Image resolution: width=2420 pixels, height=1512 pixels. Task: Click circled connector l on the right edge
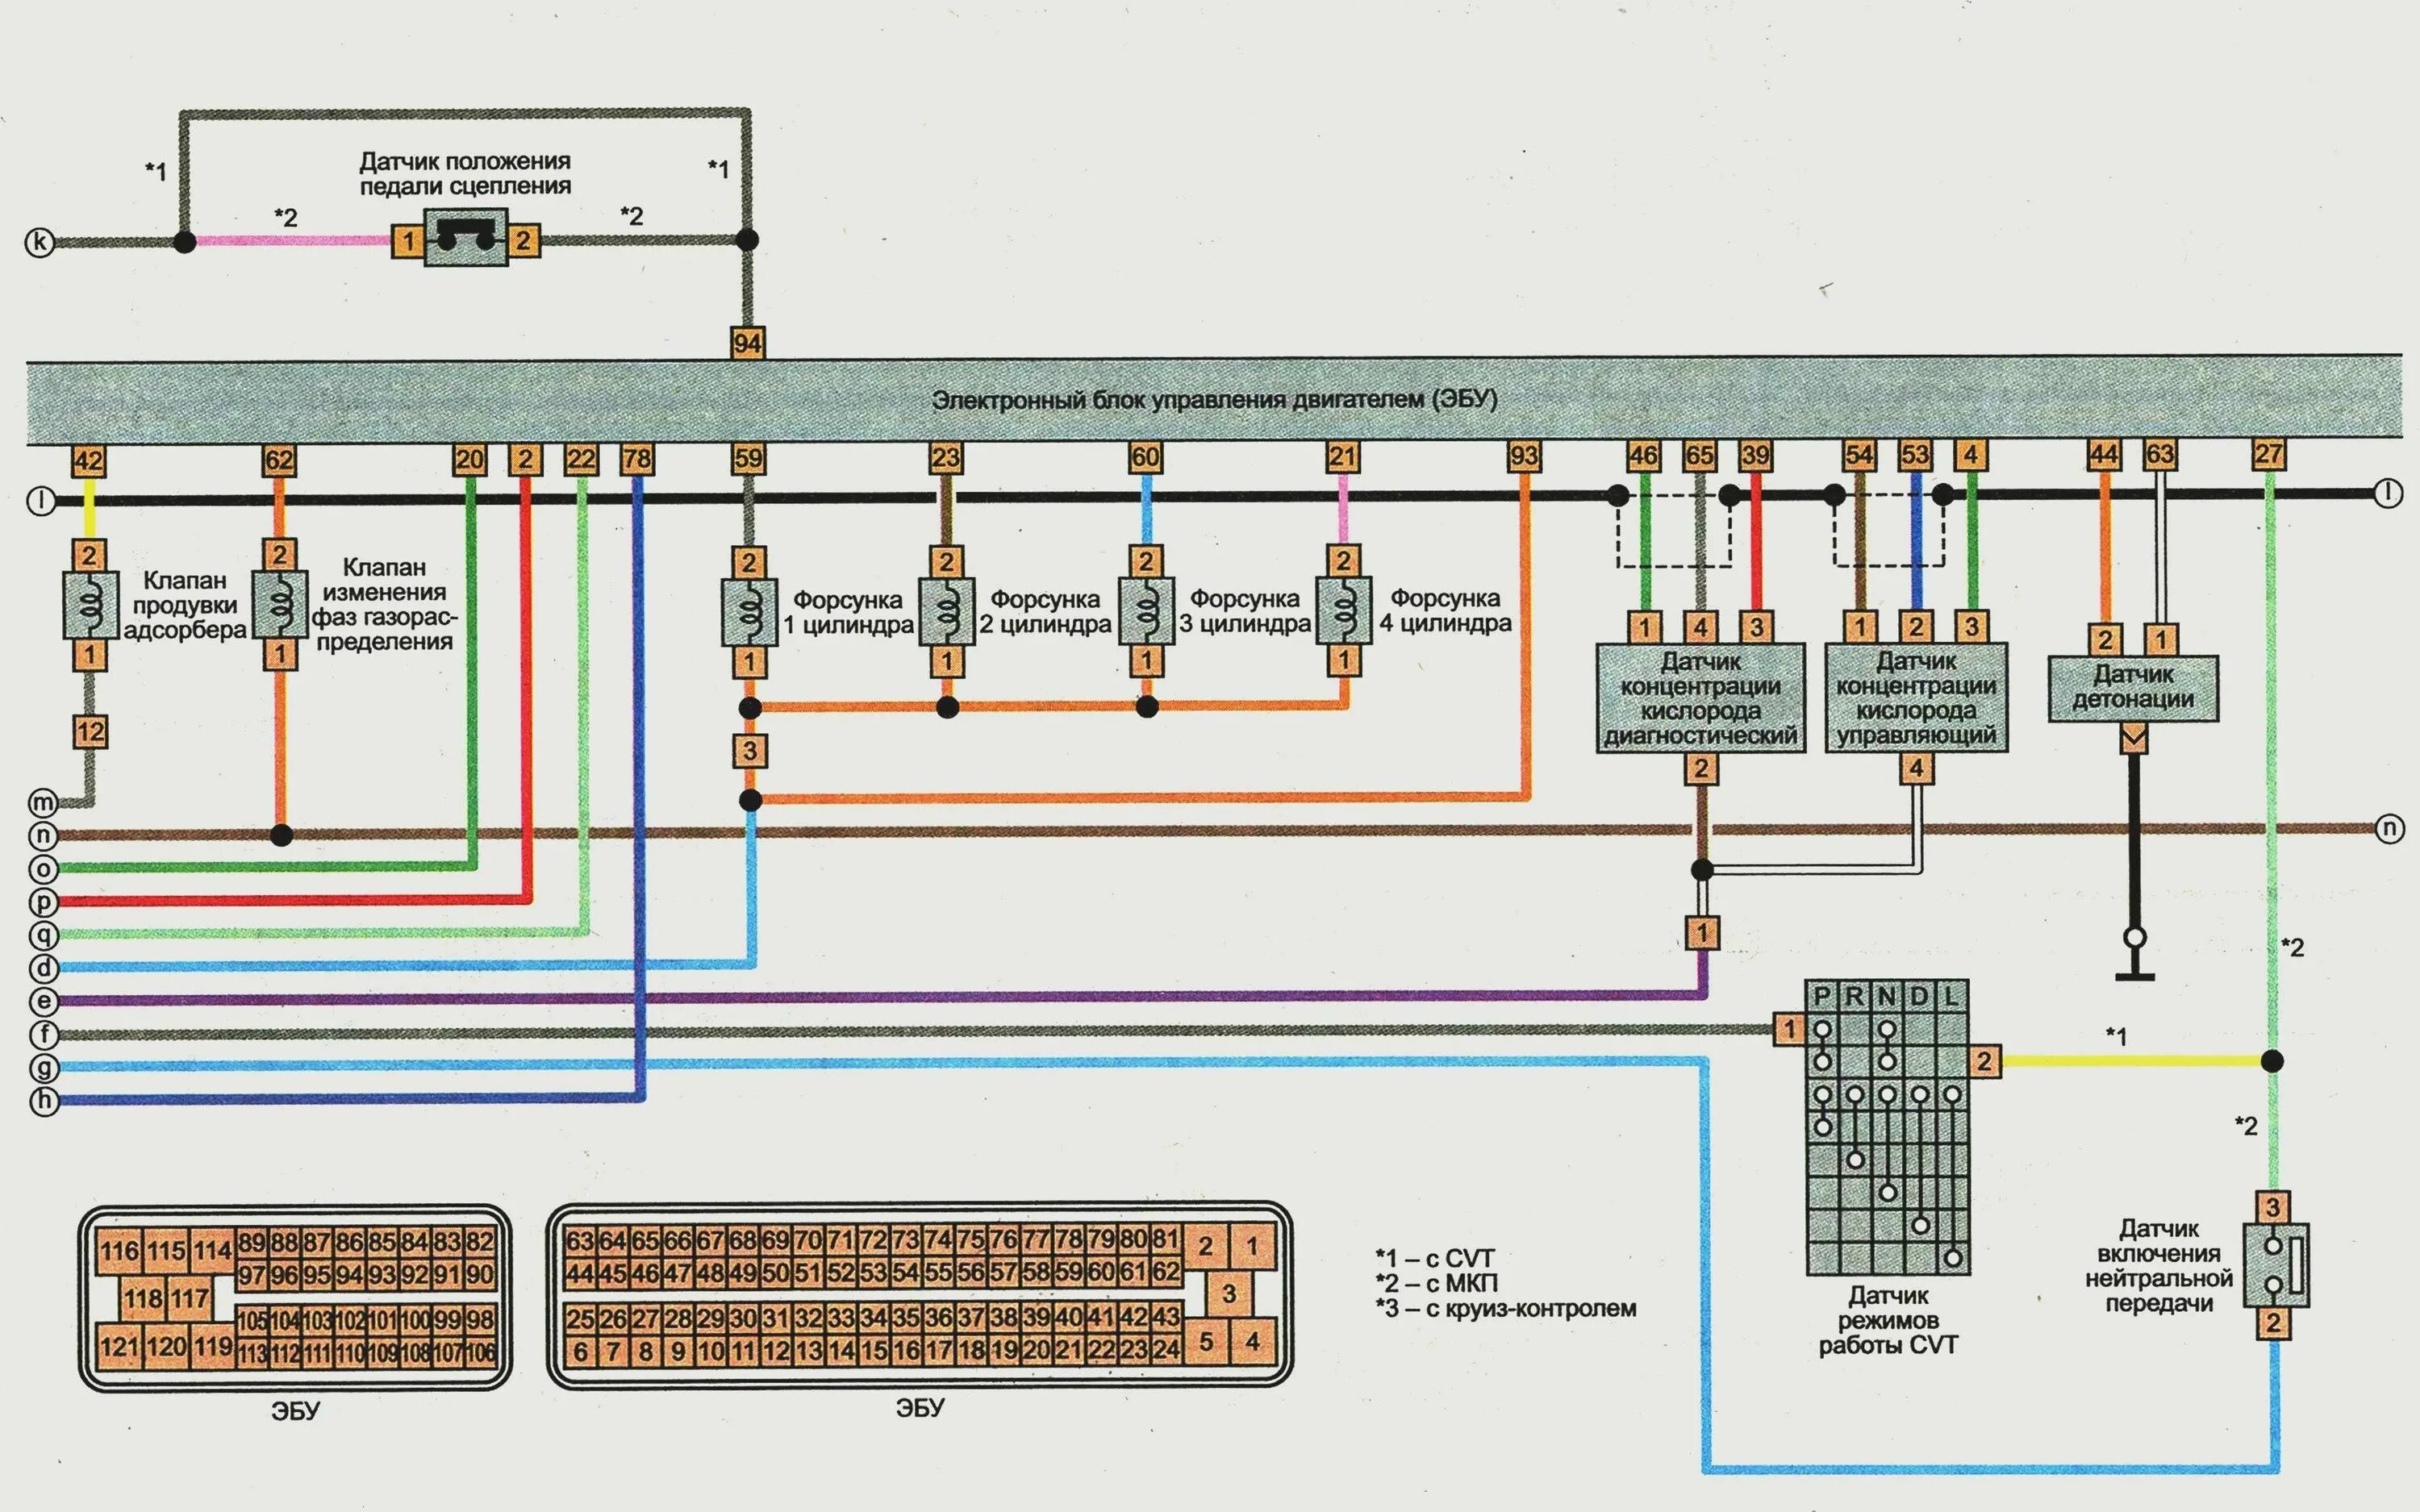pyautogui.click(x=2388, y=492)
